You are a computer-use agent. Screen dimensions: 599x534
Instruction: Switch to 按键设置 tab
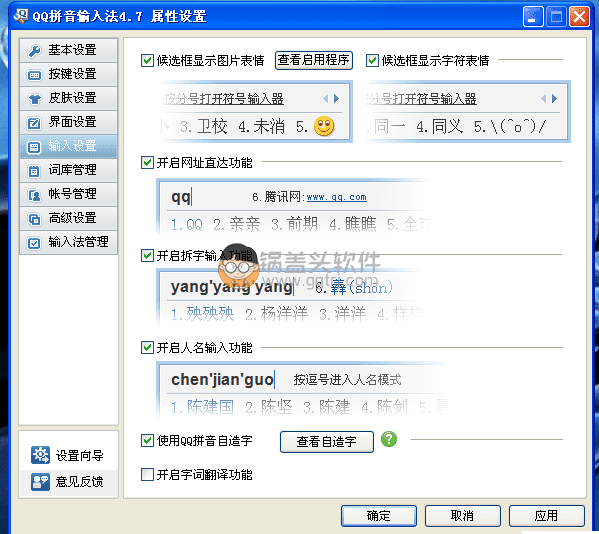pyautogui.click(x=68, y=74)
